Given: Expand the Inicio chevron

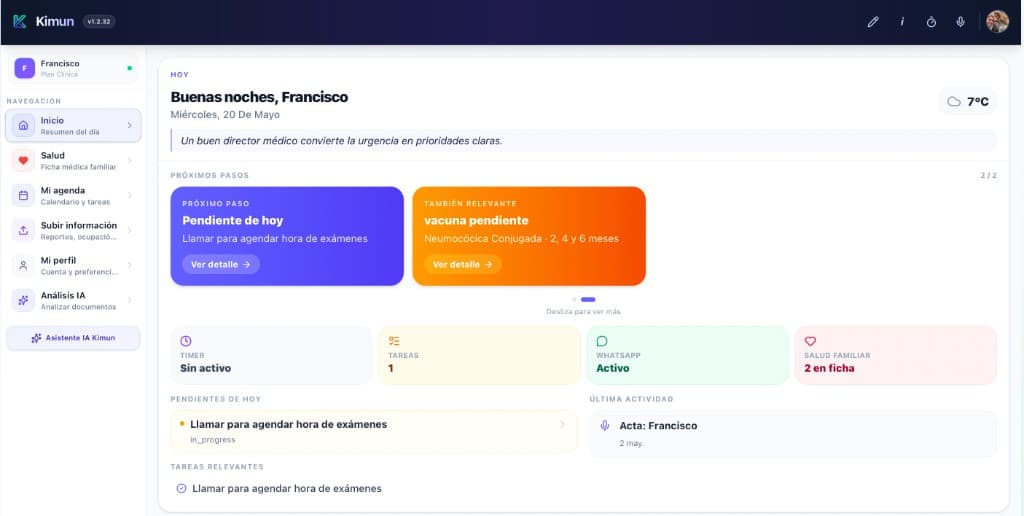Looking at the screenshot, I should 129,125.
